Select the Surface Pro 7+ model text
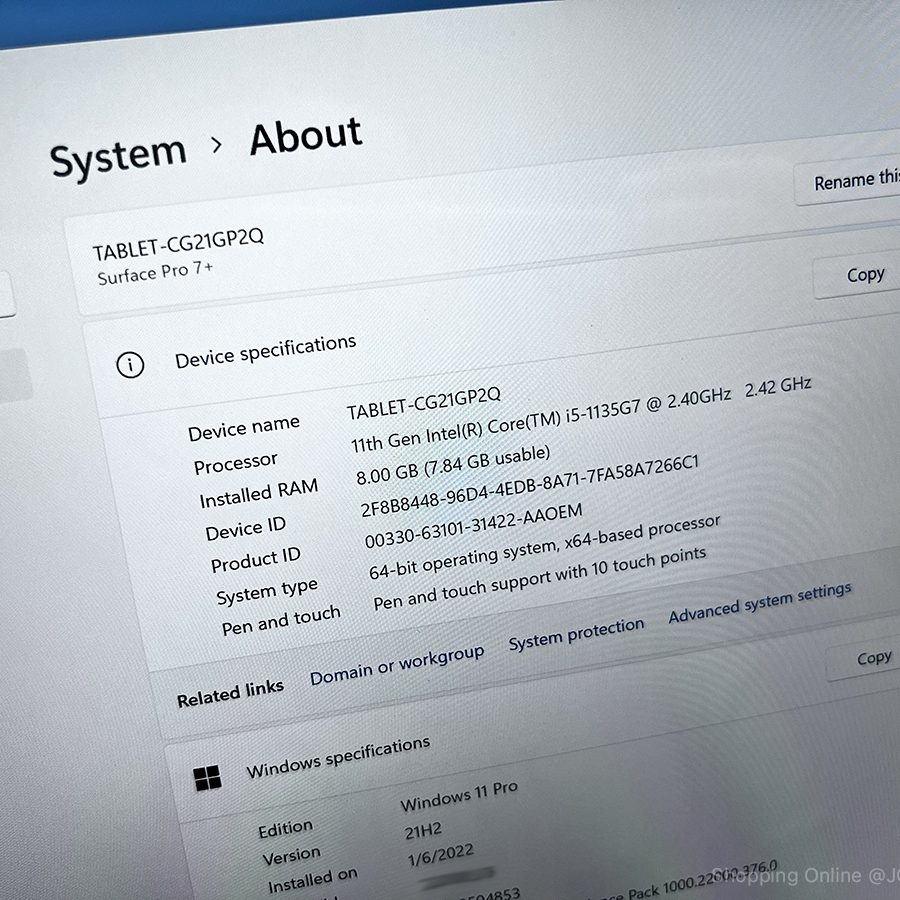Image resolution: width=900 pixels, height=900 pixels. pos(155,273)
